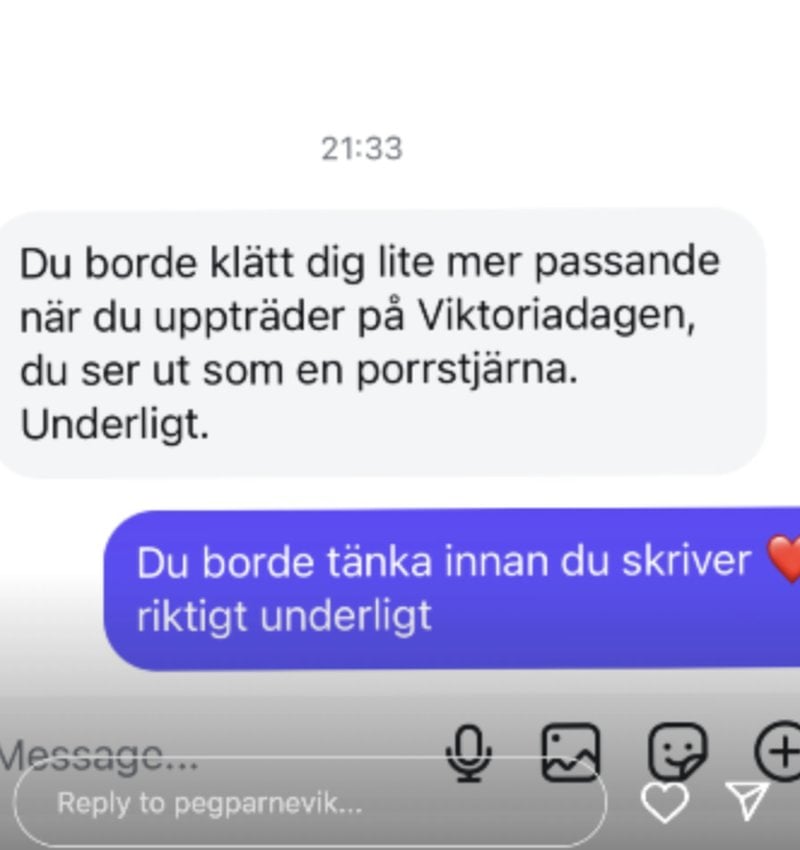This screenshot has width=800, height=850.
Task: Click the "riktigt underligt" reply text
Action: pyautogui.click(x=284, y=616)
